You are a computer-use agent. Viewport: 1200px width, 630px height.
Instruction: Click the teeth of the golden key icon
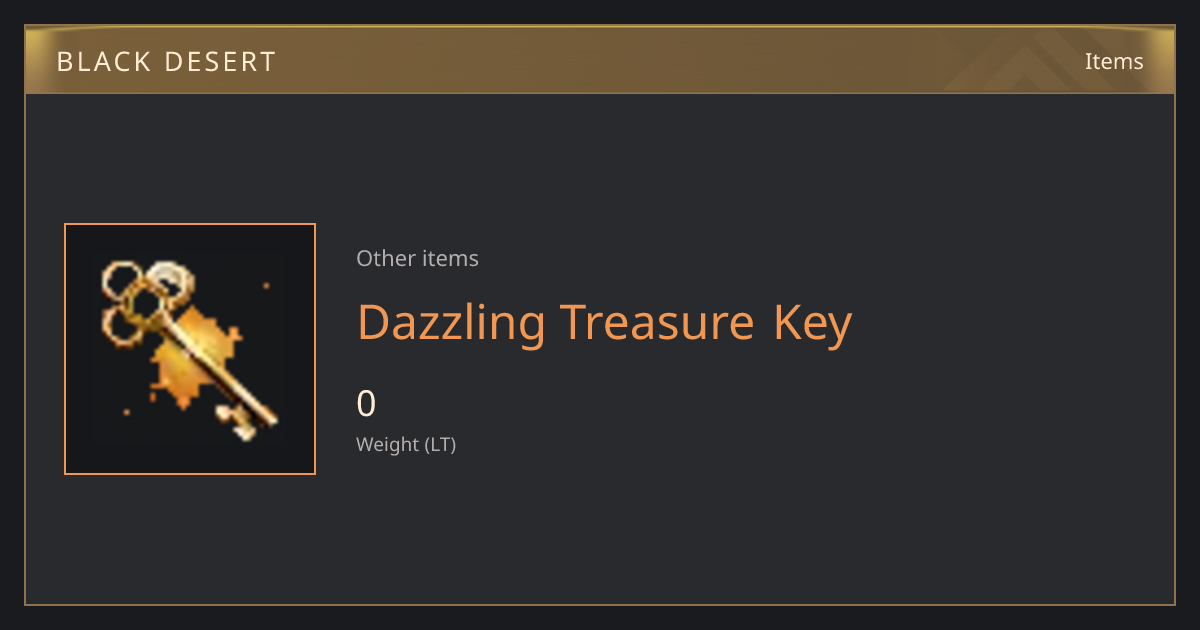coord(238,420)
